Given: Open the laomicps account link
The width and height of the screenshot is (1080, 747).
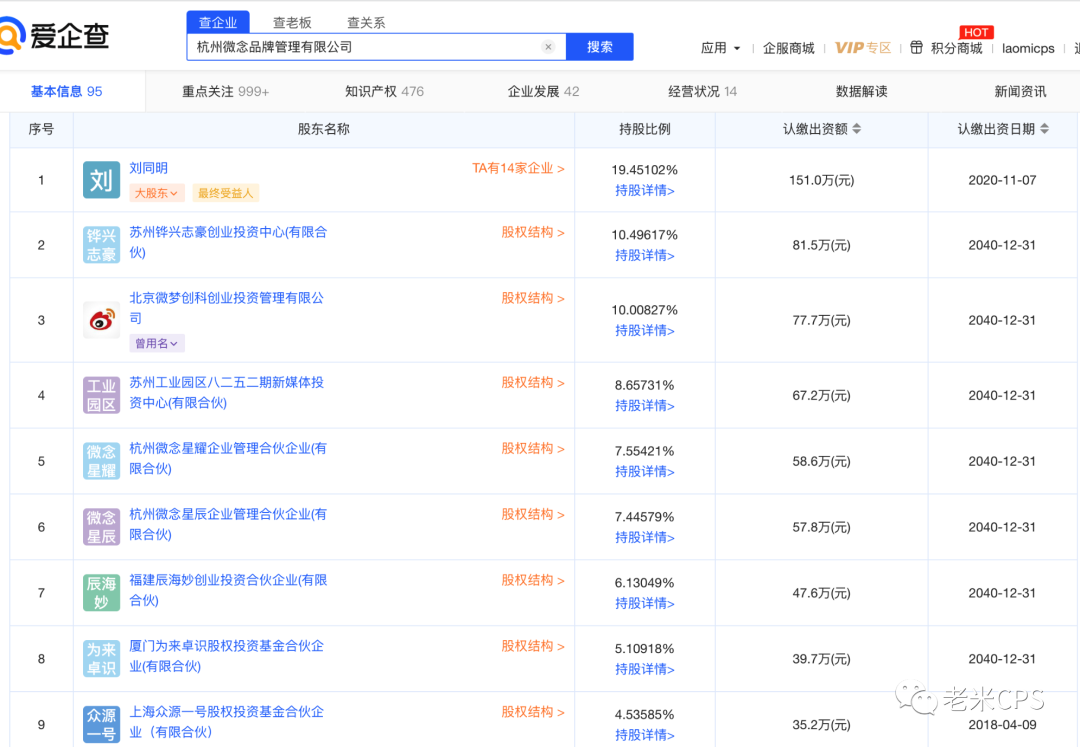Looking at the screenshot, I should point(1028,48).
